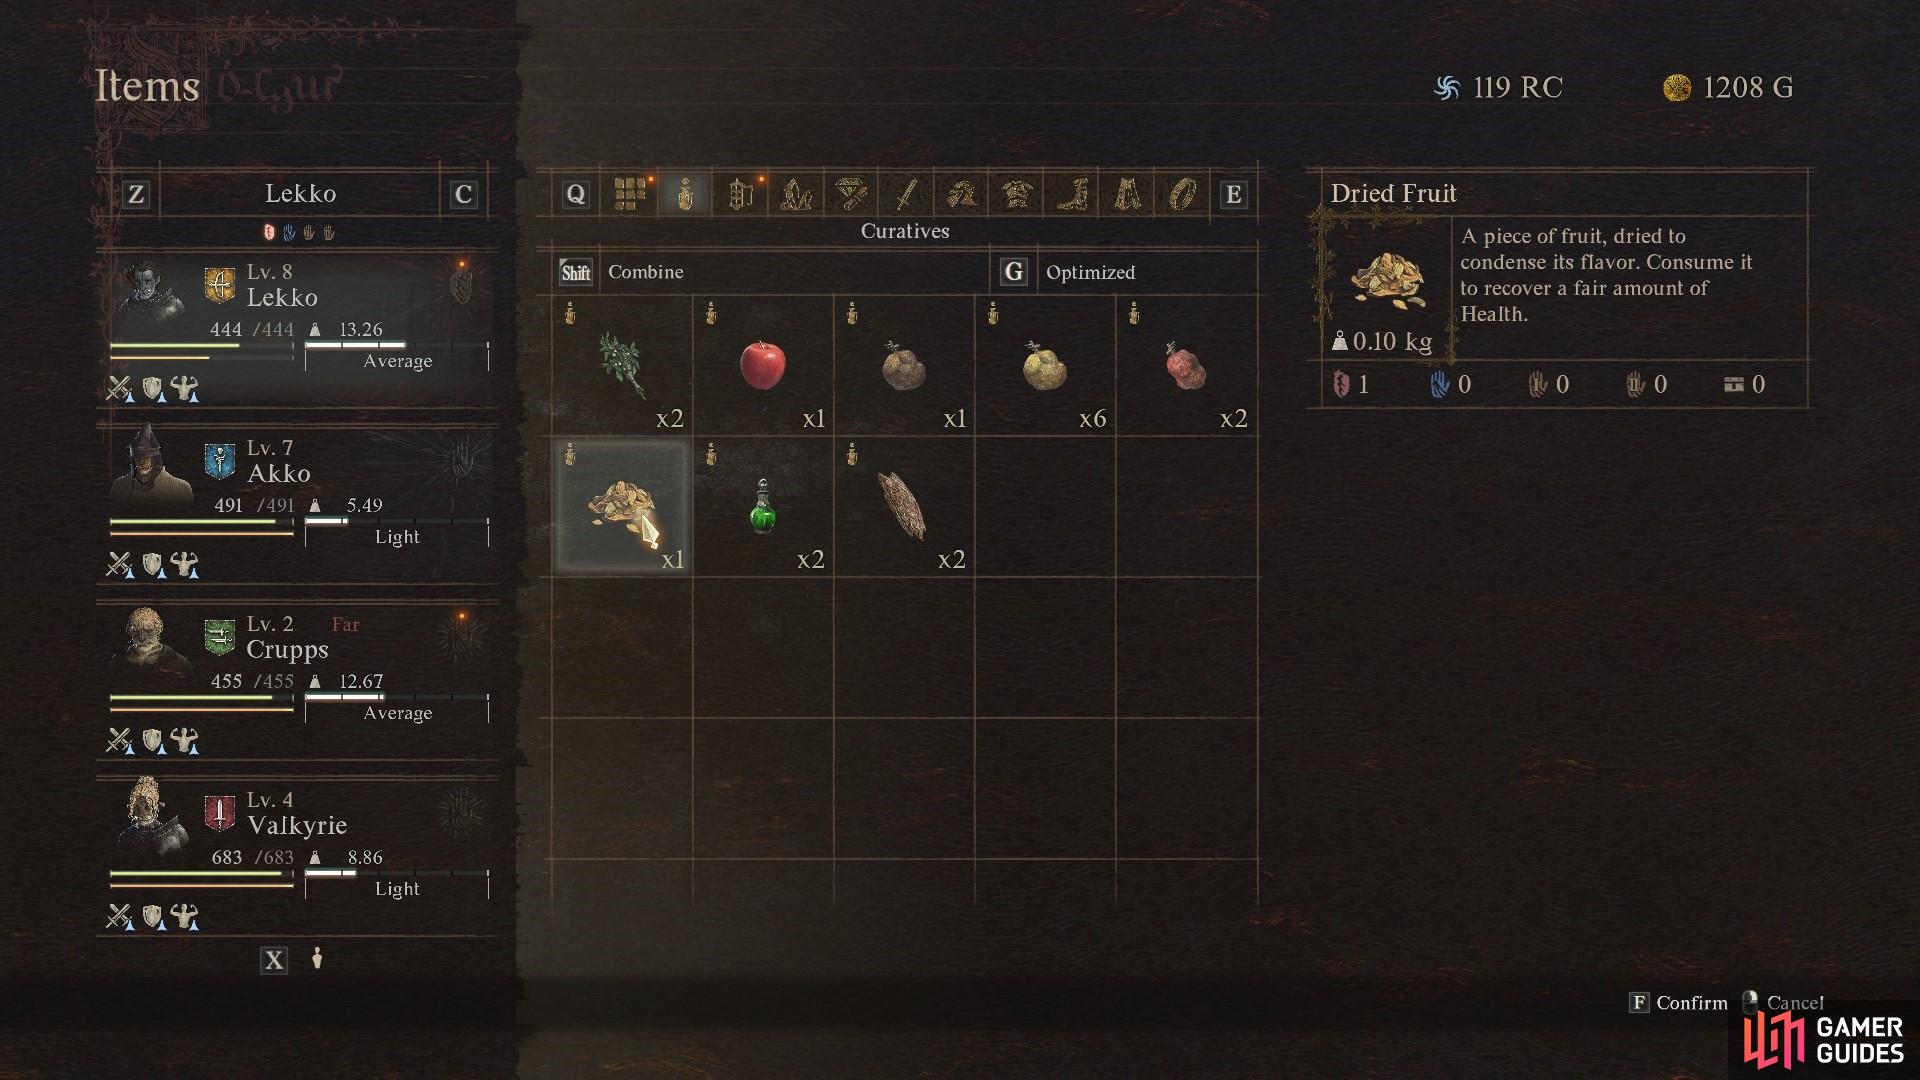1920x1080 pixels.
Task: Go to previous category with Q key
Action: tap(575, 194)
